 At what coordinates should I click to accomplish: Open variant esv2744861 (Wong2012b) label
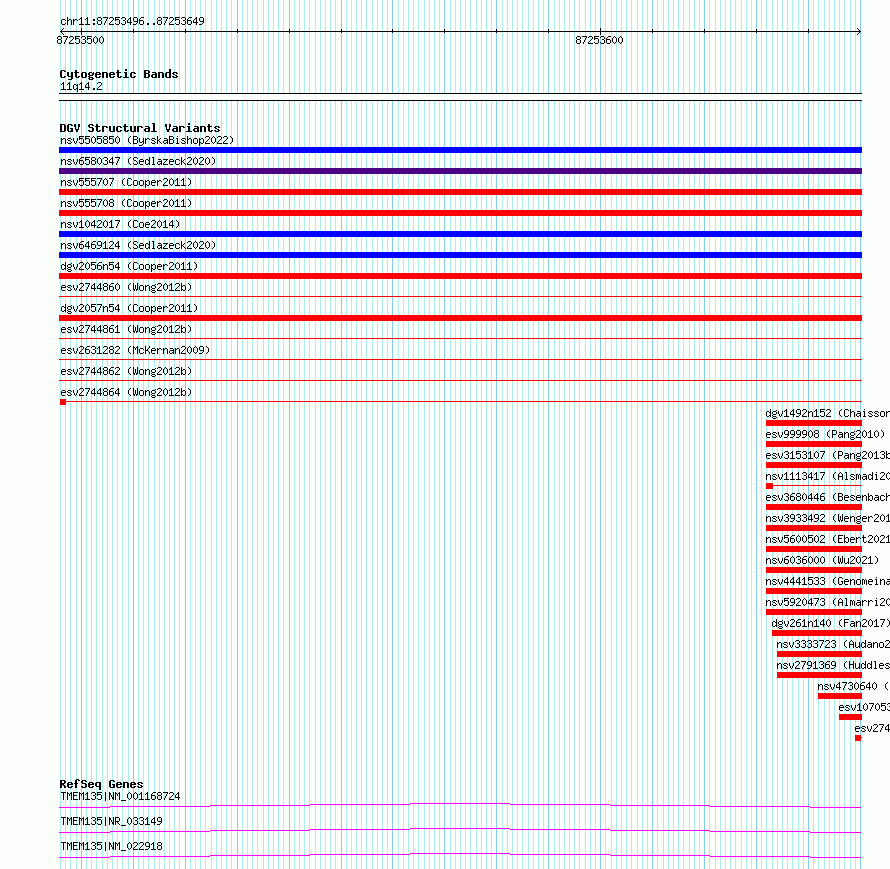pos(126,329)
